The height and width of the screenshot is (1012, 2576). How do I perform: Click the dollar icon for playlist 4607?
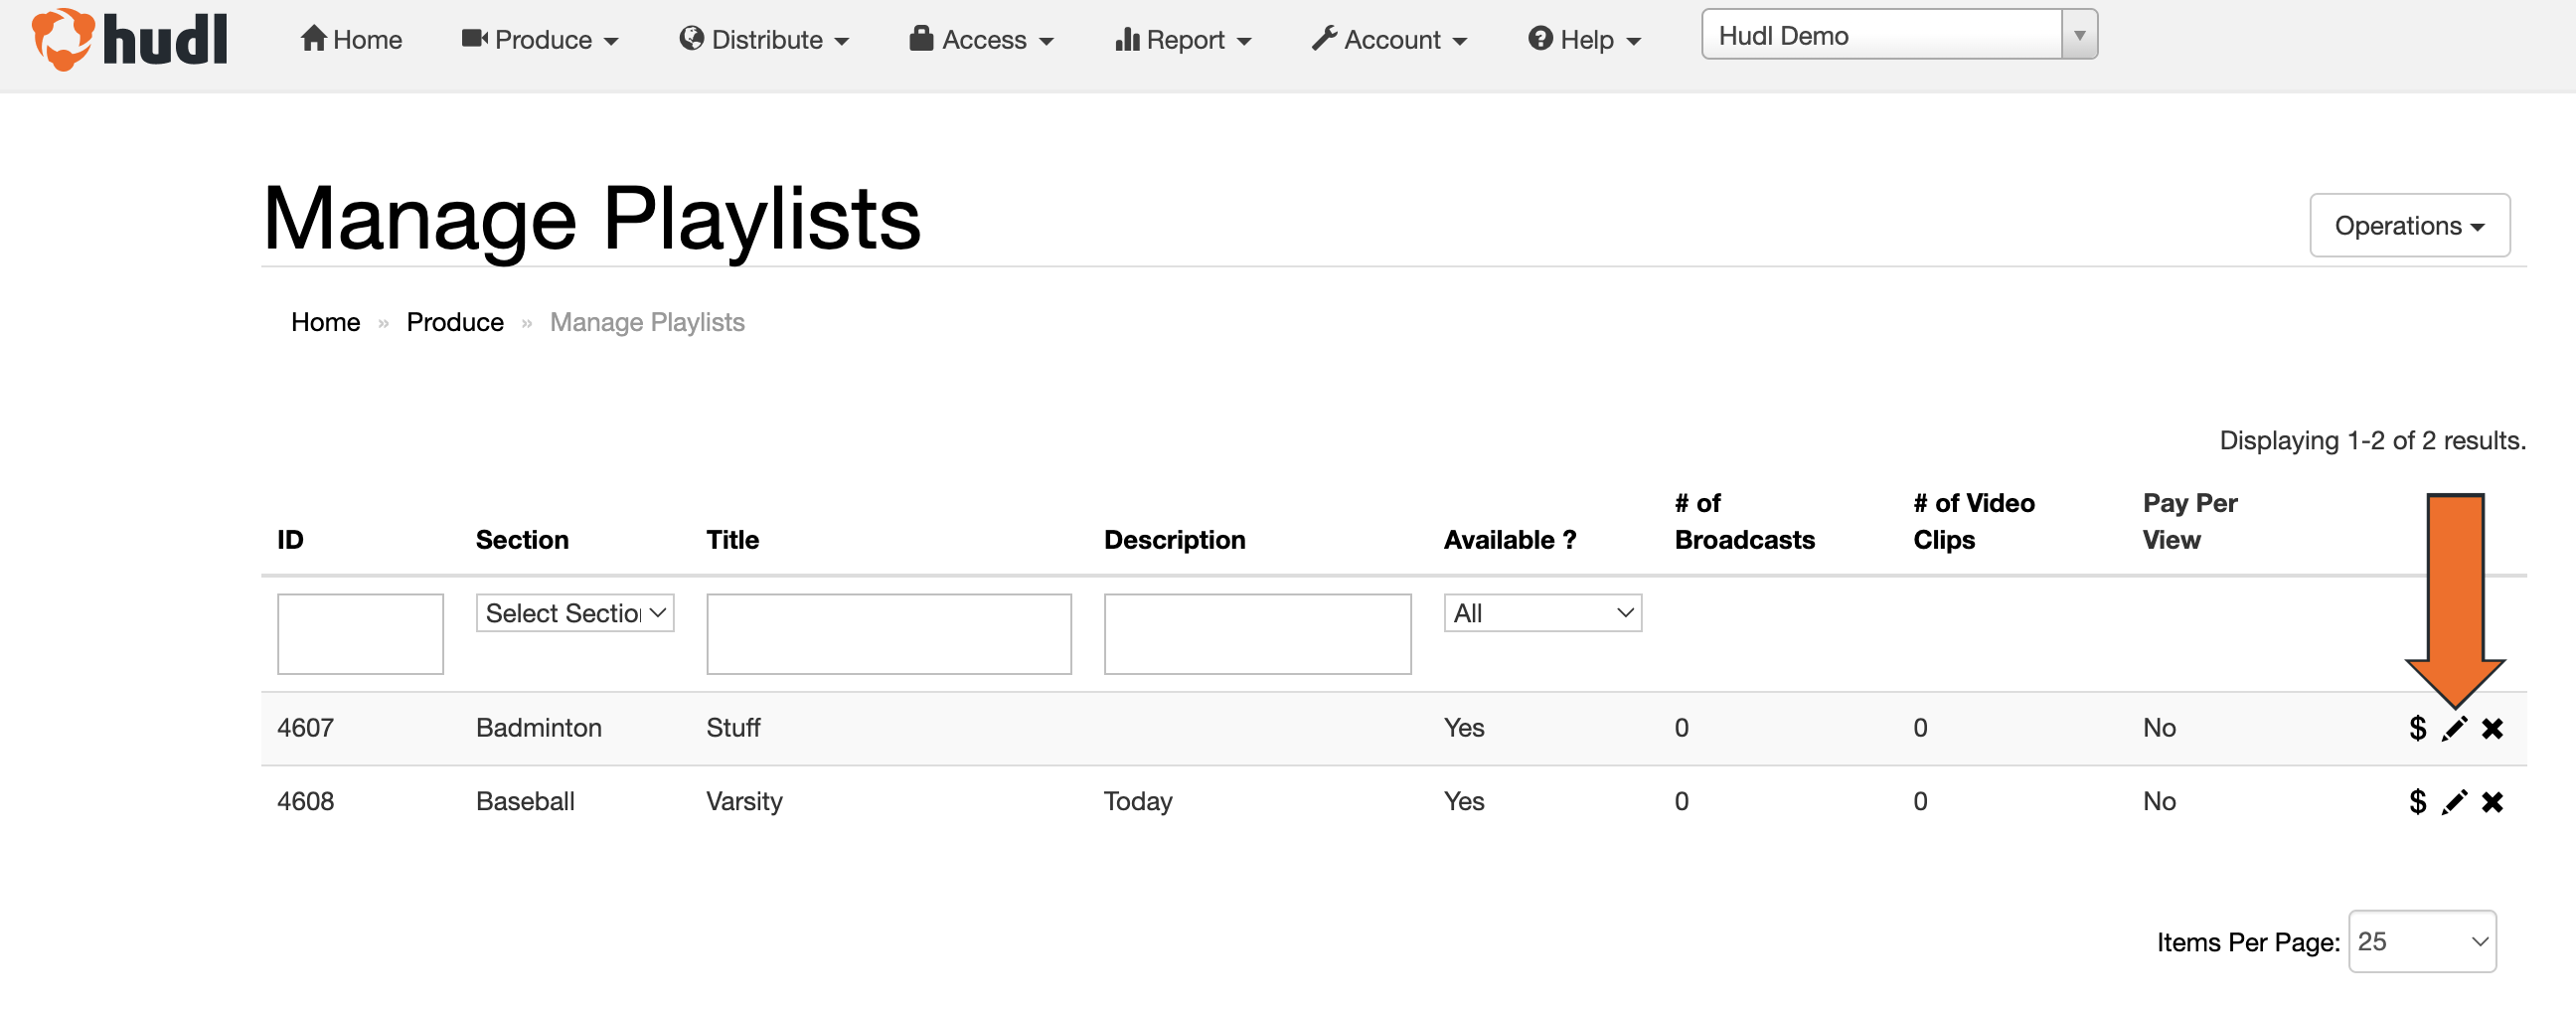point(2417,728)
